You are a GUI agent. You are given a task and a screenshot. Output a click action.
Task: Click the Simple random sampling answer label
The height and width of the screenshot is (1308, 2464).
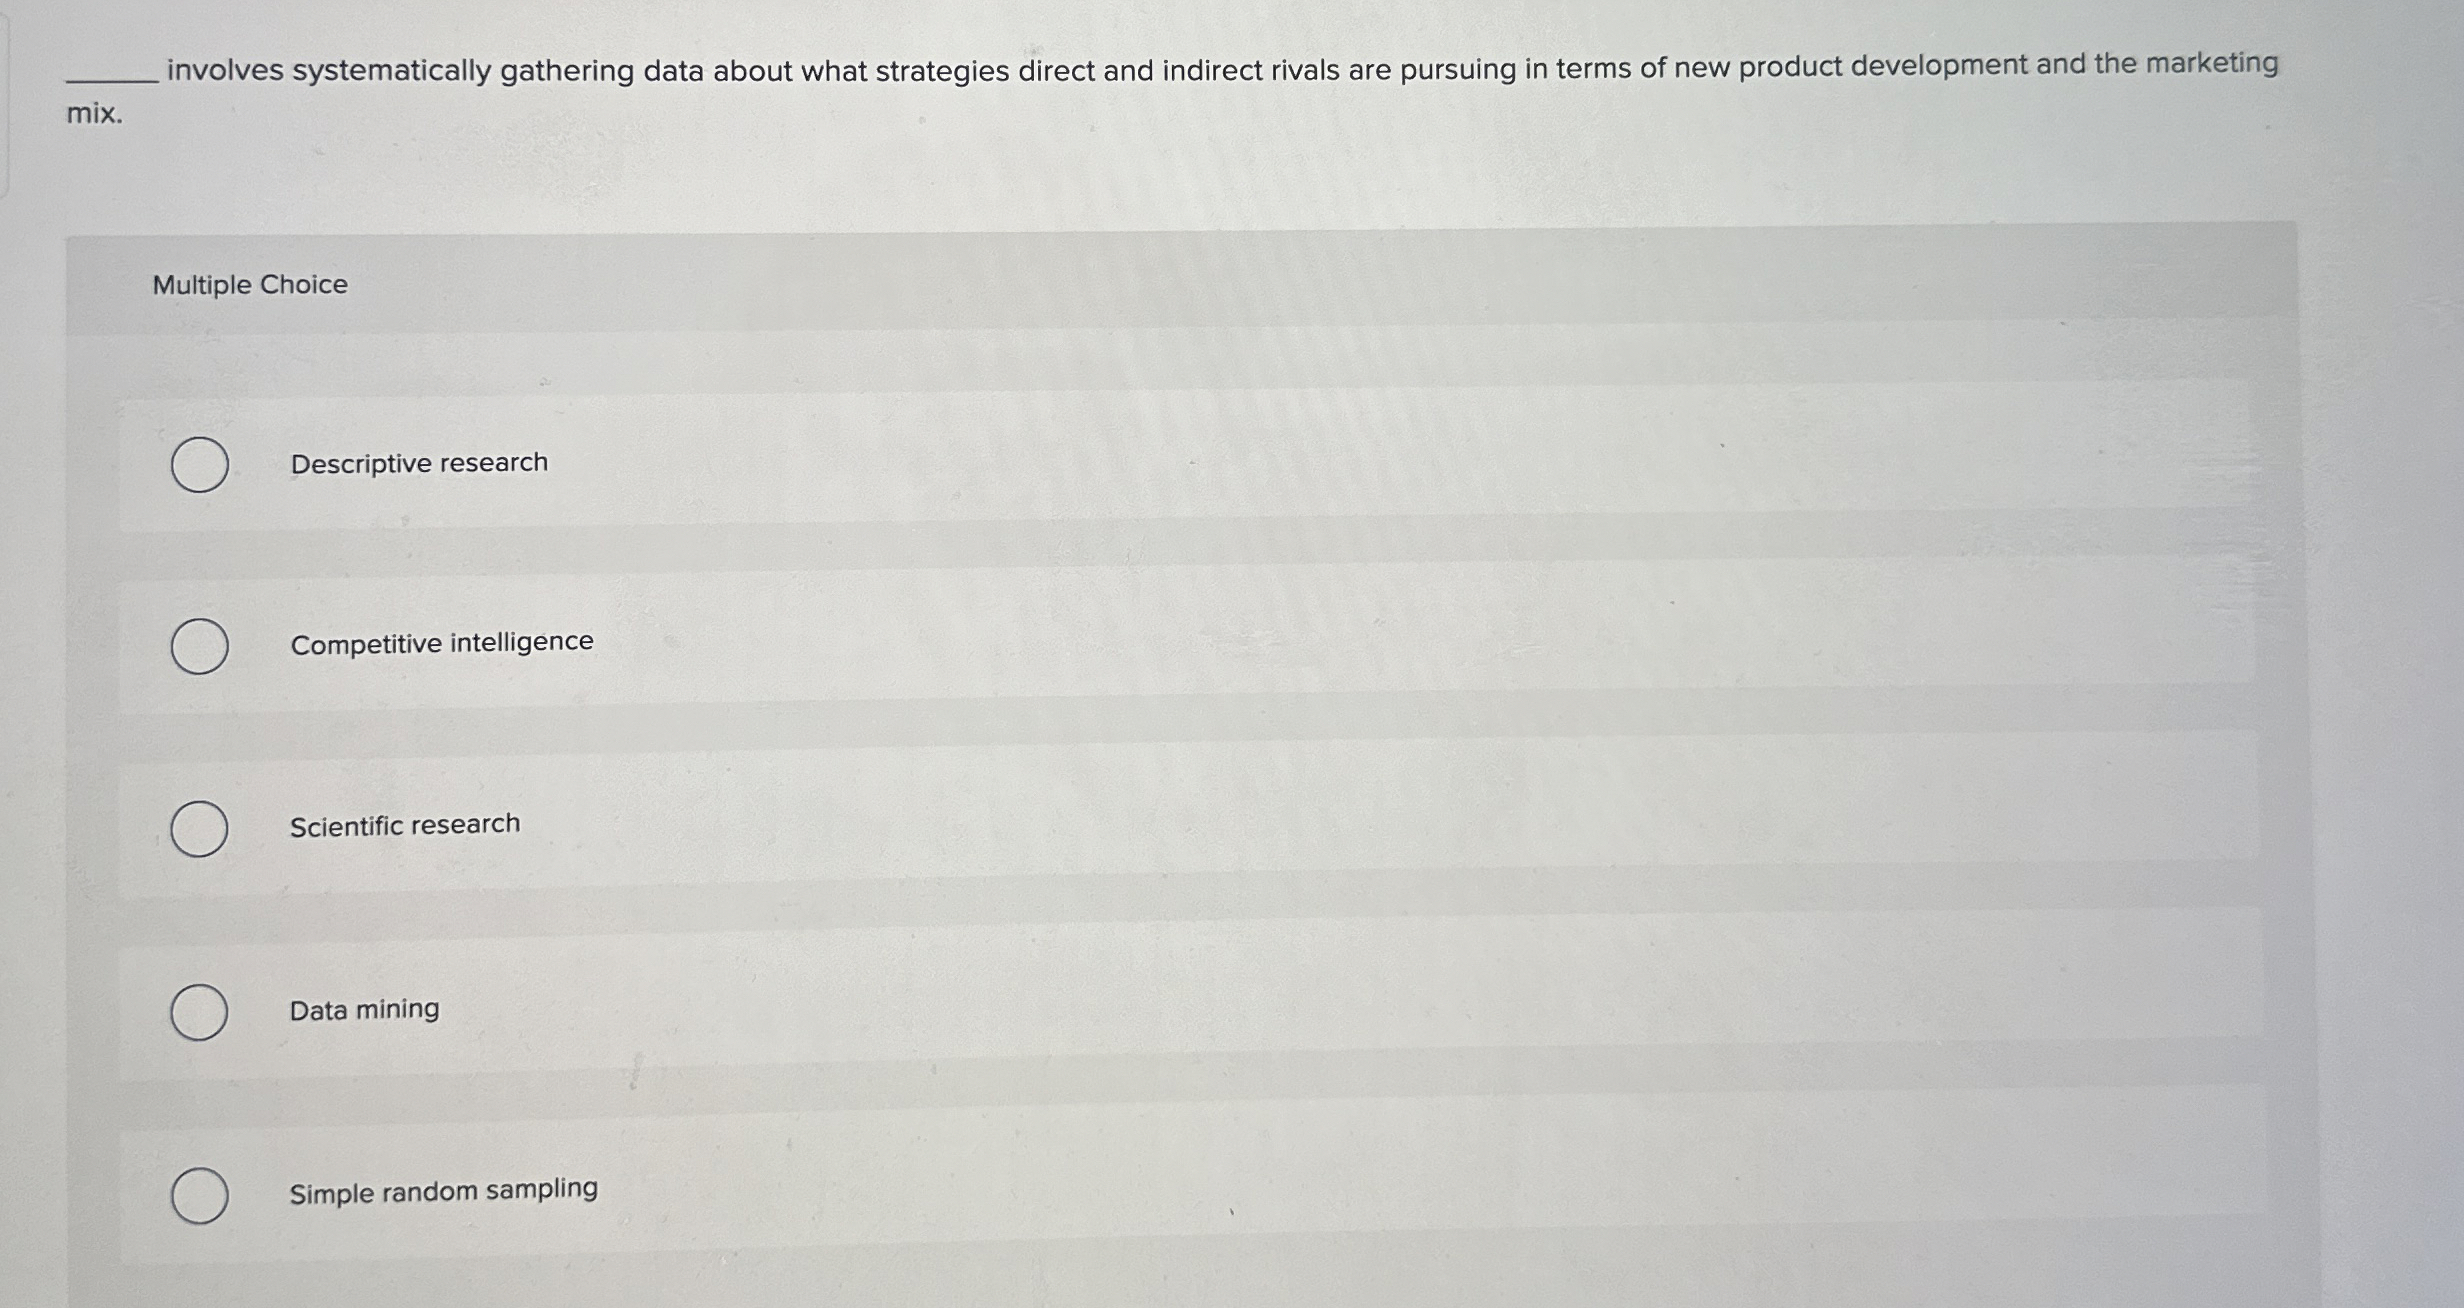(x=443, y=1189)
